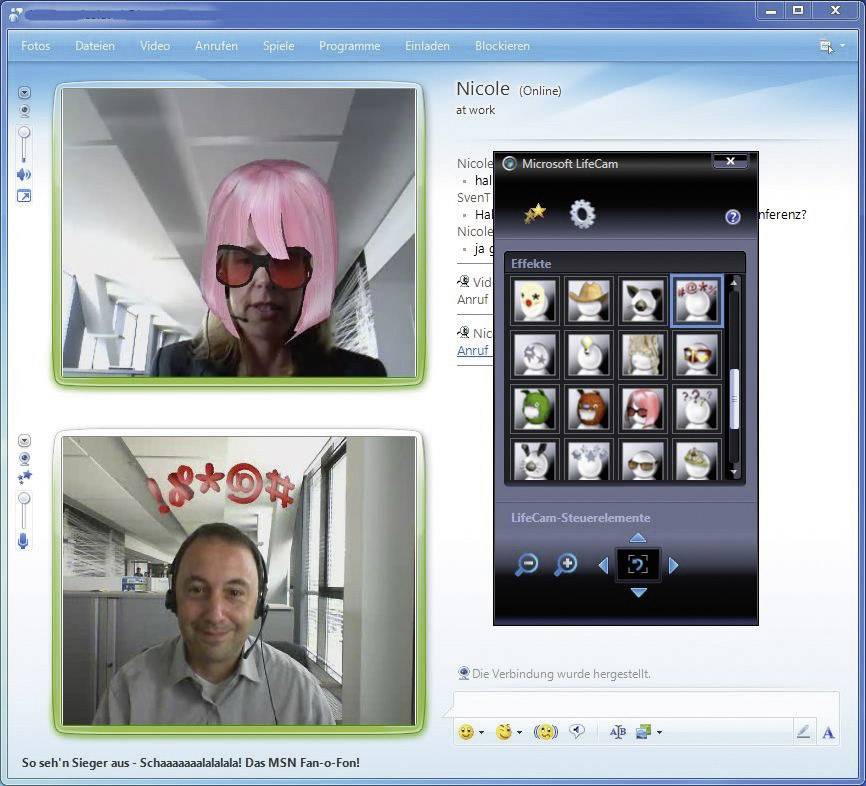Open the Spiele menu
The image size is (866, 786).
coord(278,45)
